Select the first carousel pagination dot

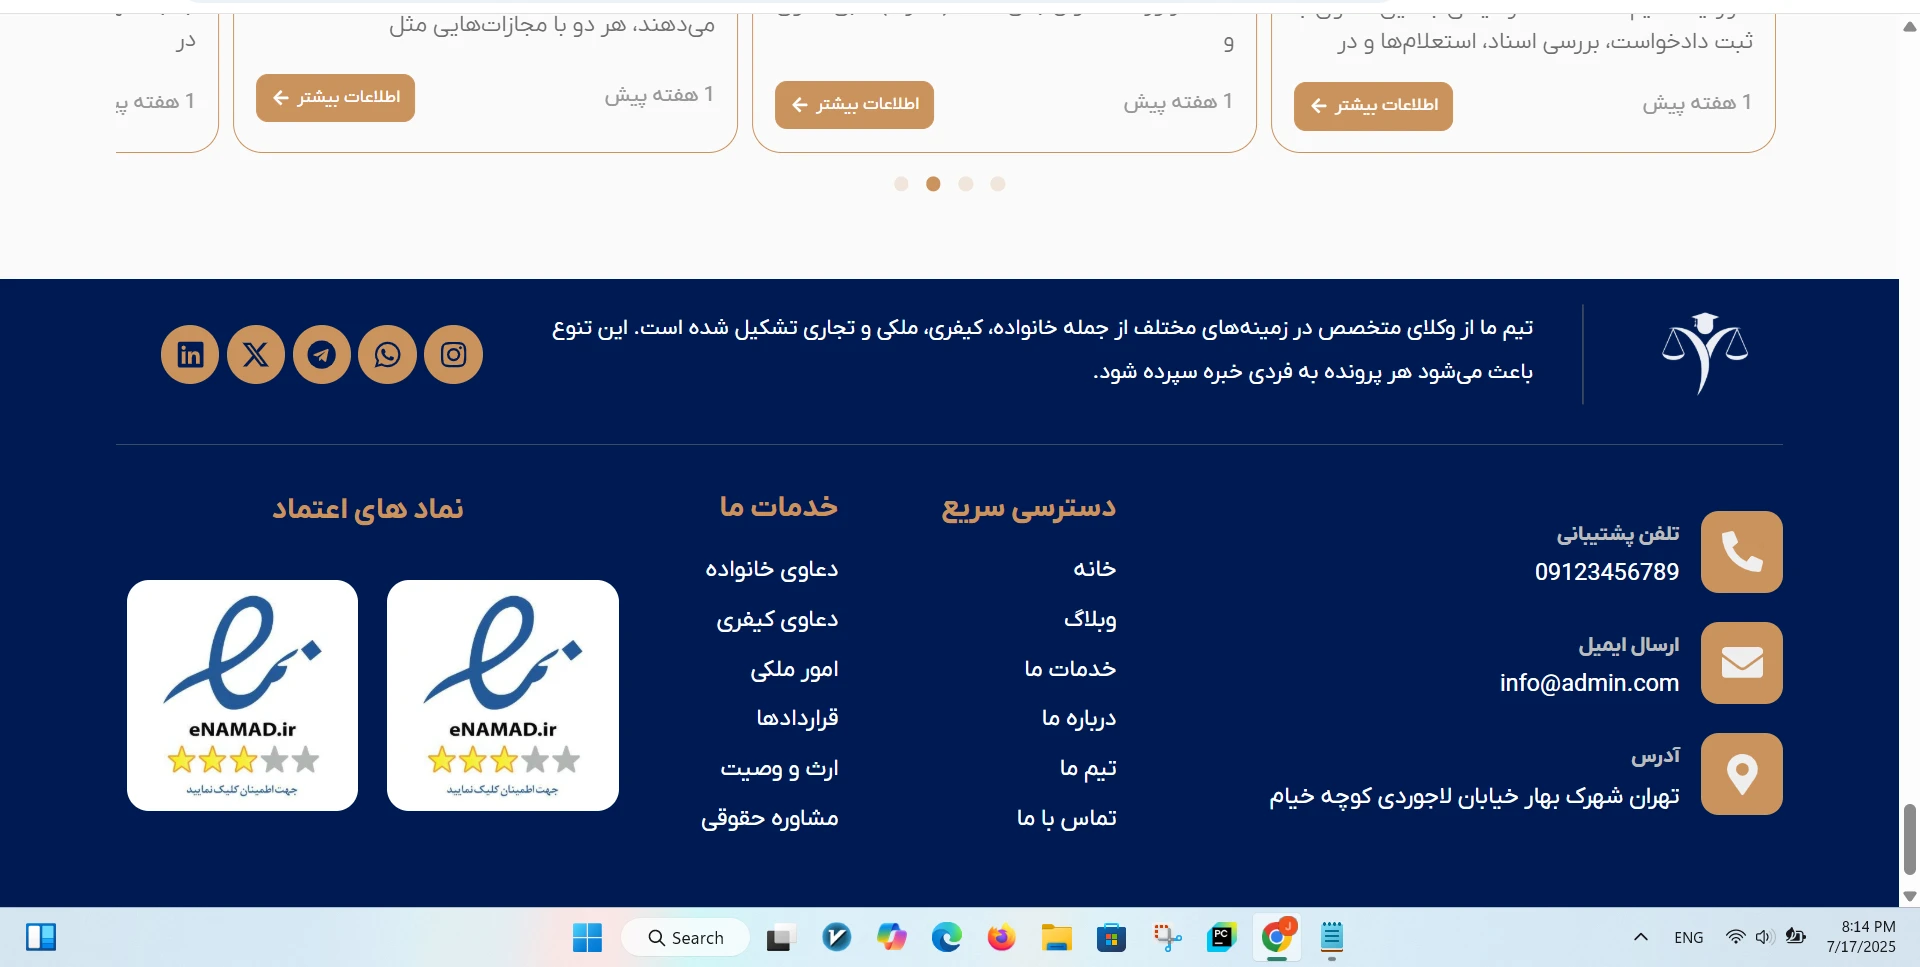[901, 184]
